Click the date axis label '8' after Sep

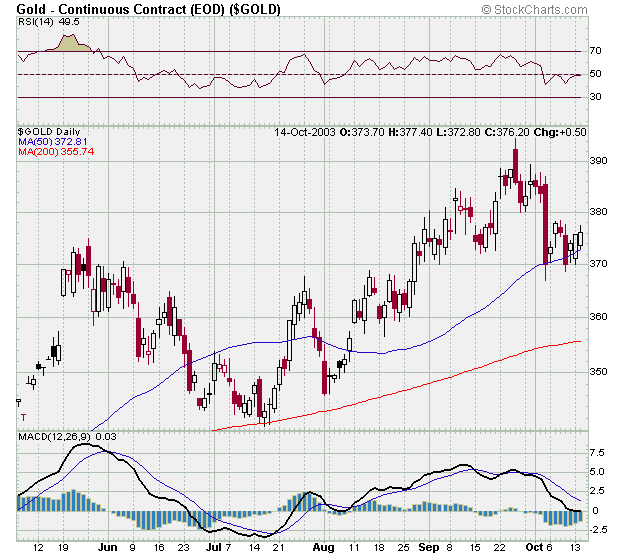pyautogui.click(x=449, y=547)
